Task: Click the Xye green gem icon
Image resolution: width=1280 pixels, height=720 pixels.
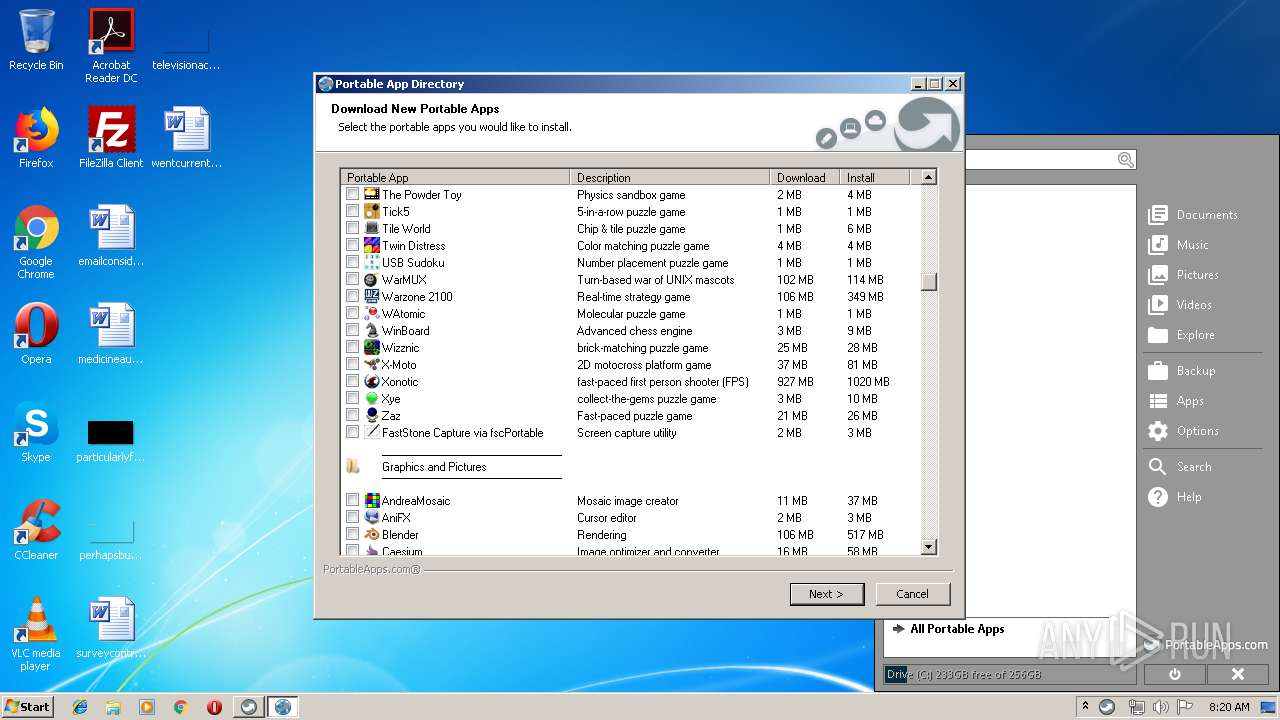Action: pyautogui.click(x=371, y=399)
